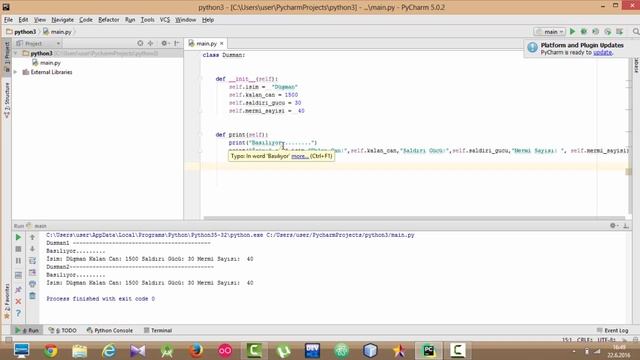640x360 pixels.
Task: Move down in stack trace arrow
Action: [x=32, y=249]
